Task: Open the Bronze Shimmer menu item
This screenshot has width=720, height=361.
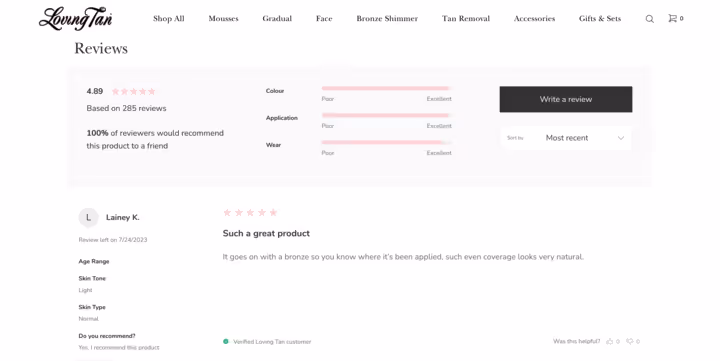Action: [x=387, y=18]
